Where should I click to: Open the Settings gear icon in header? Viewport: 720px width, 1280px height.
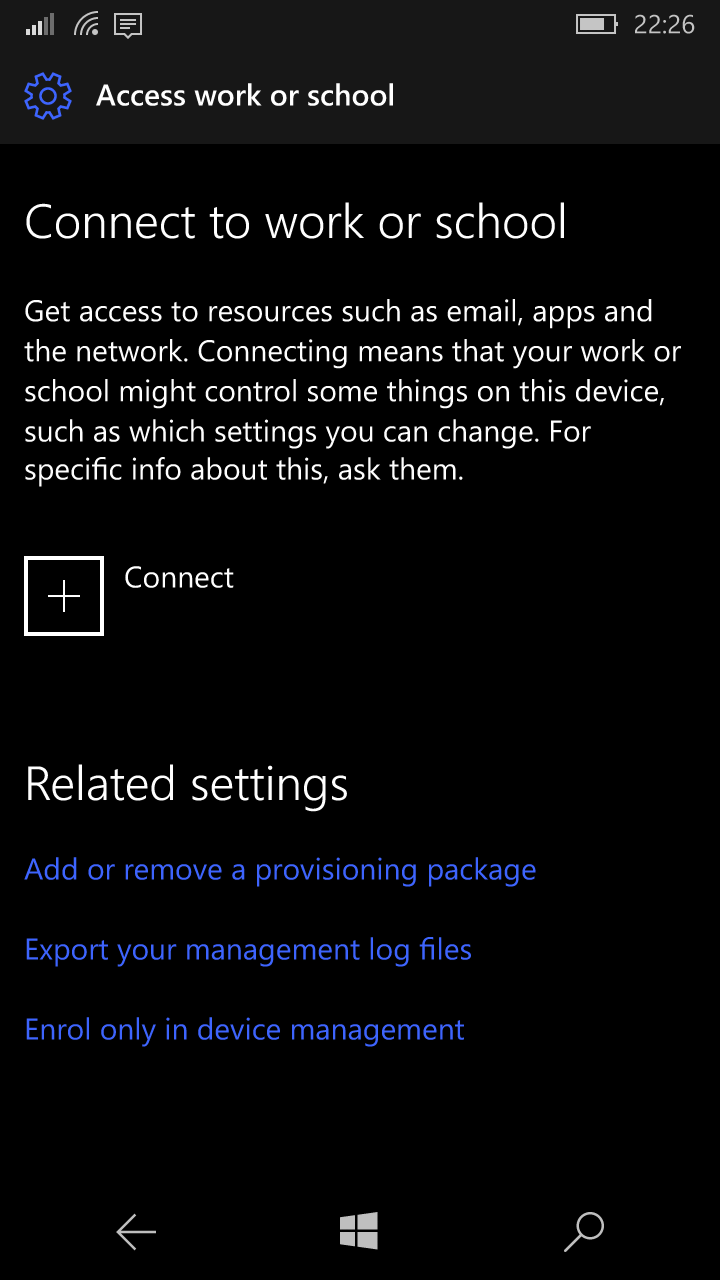[x=48, y=96]
